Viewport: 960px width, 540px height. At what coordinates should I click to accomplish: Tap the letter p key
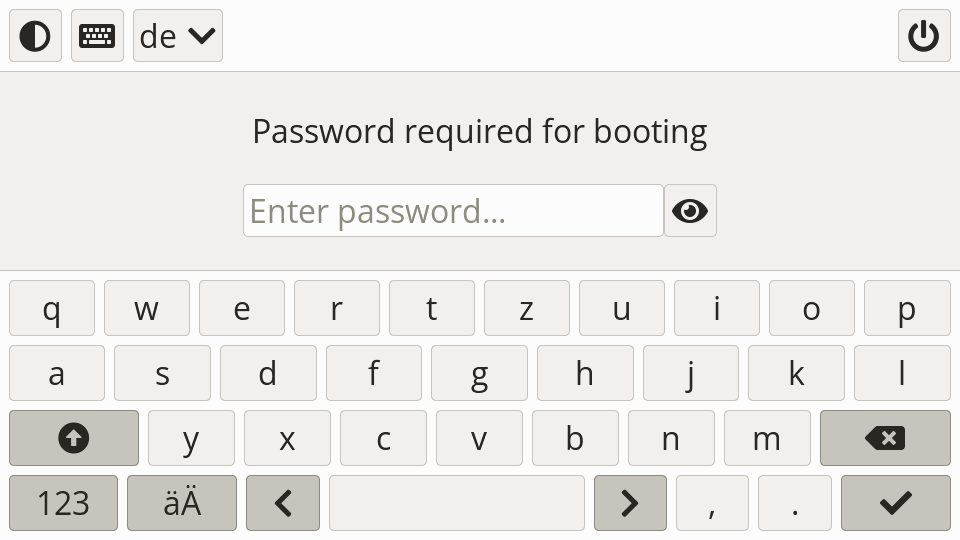tap(907, 308)
